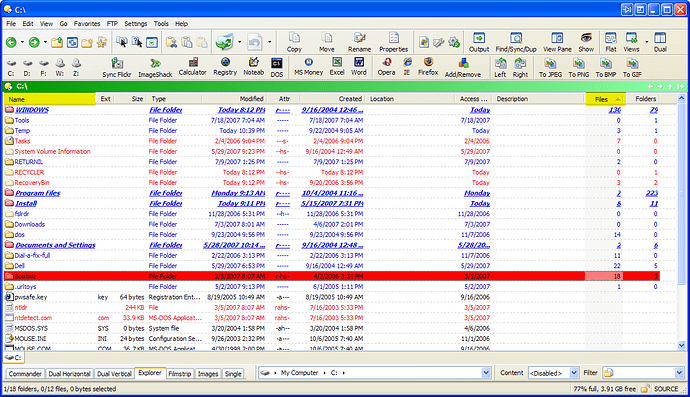This screenshot has height=397, width=690.
Task: Sort by the Files column header
Action: coord(606,99)
